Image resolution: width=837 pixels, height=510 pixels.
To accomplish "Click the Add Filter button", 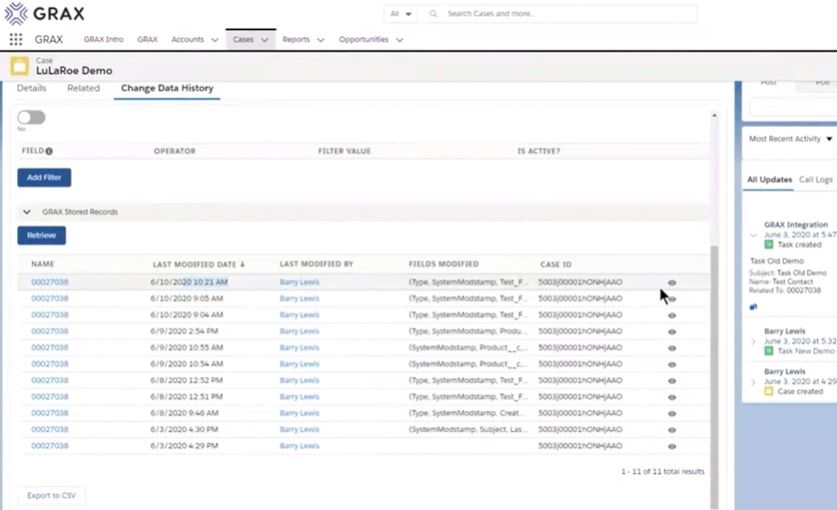I will point(44,177).
